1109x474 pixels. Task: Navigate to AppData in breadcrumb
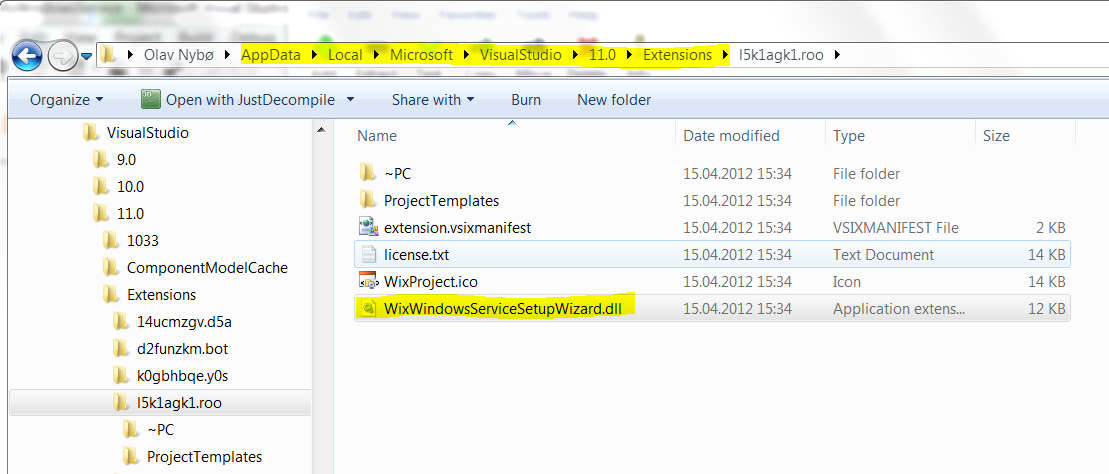pos(271,54)
